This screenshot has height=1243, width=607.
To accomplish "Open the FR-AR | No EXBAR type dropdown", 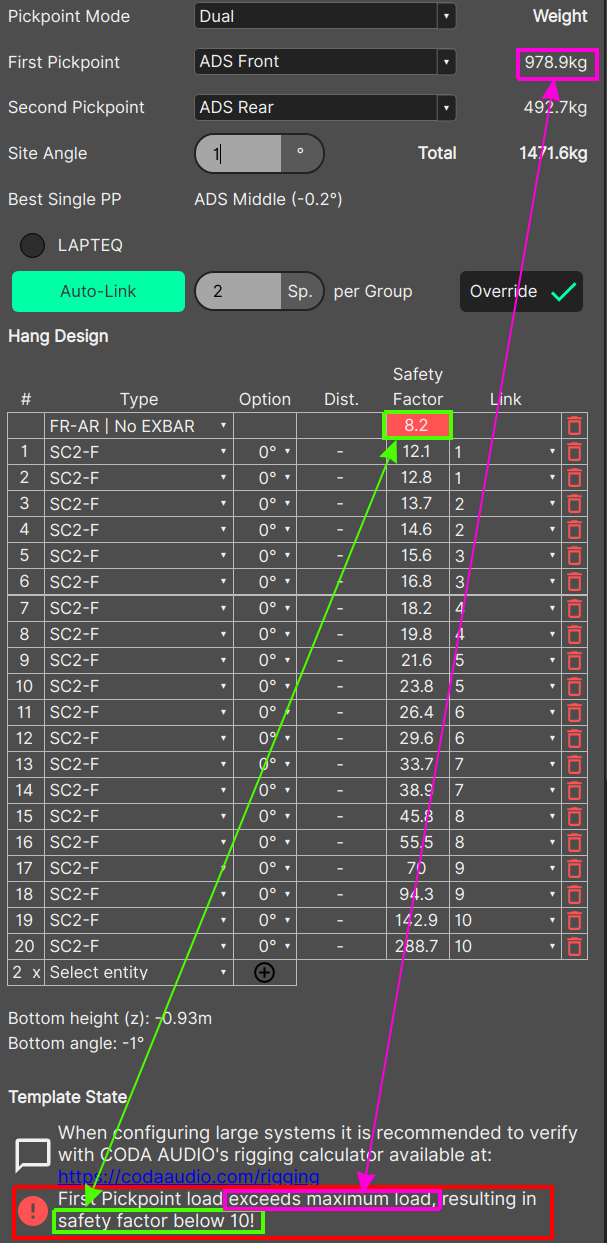I will [138, 426].
